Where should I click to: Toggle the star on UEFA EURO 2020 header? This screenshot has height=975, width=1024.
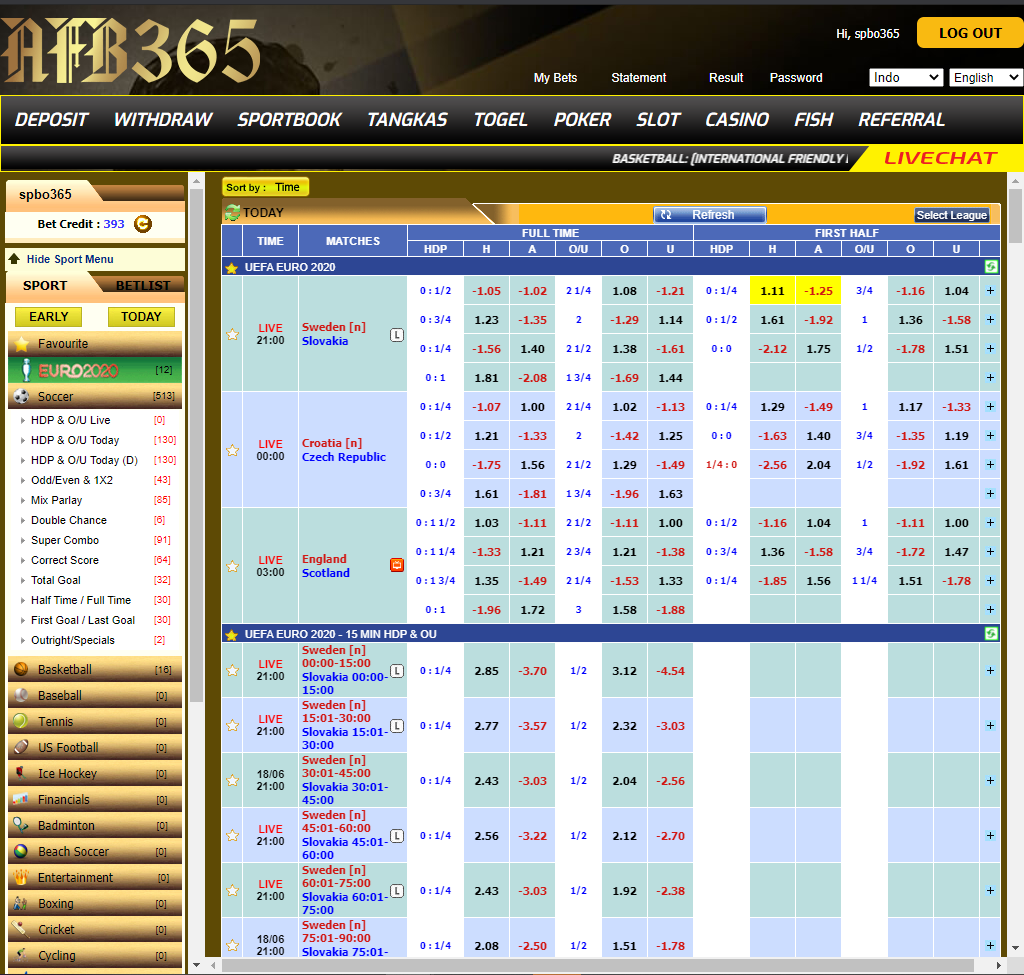(x=230, y=267)
